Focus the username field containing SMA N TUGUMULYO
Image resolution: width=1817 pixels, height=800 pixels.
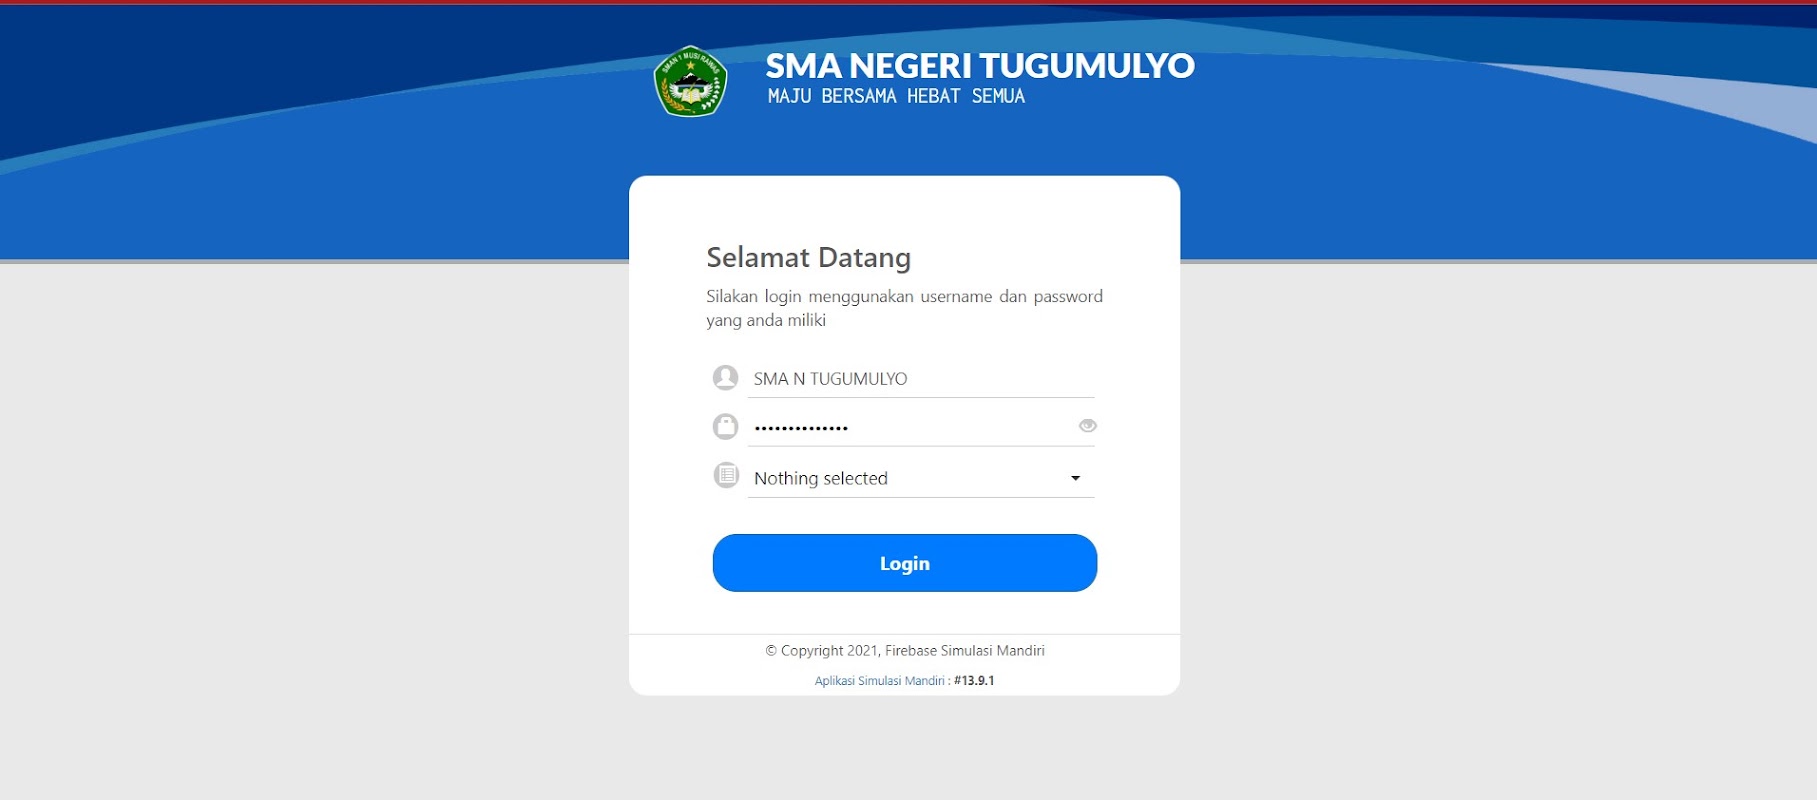click(921, 379)
